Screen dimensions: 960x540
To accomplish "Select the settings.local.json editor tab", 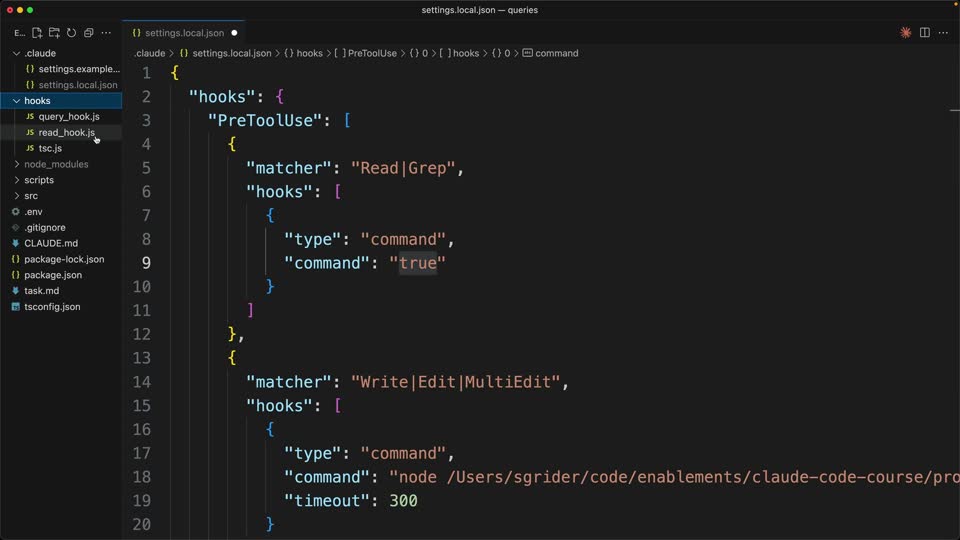I will pyautogui.click(x=184, y=33).
